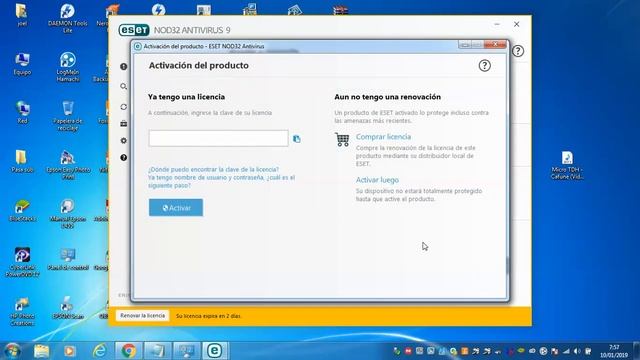The image size is (640, 360).
Task: Open LogMeIn Hamachi desktop icon
Action: click(68, 67)
